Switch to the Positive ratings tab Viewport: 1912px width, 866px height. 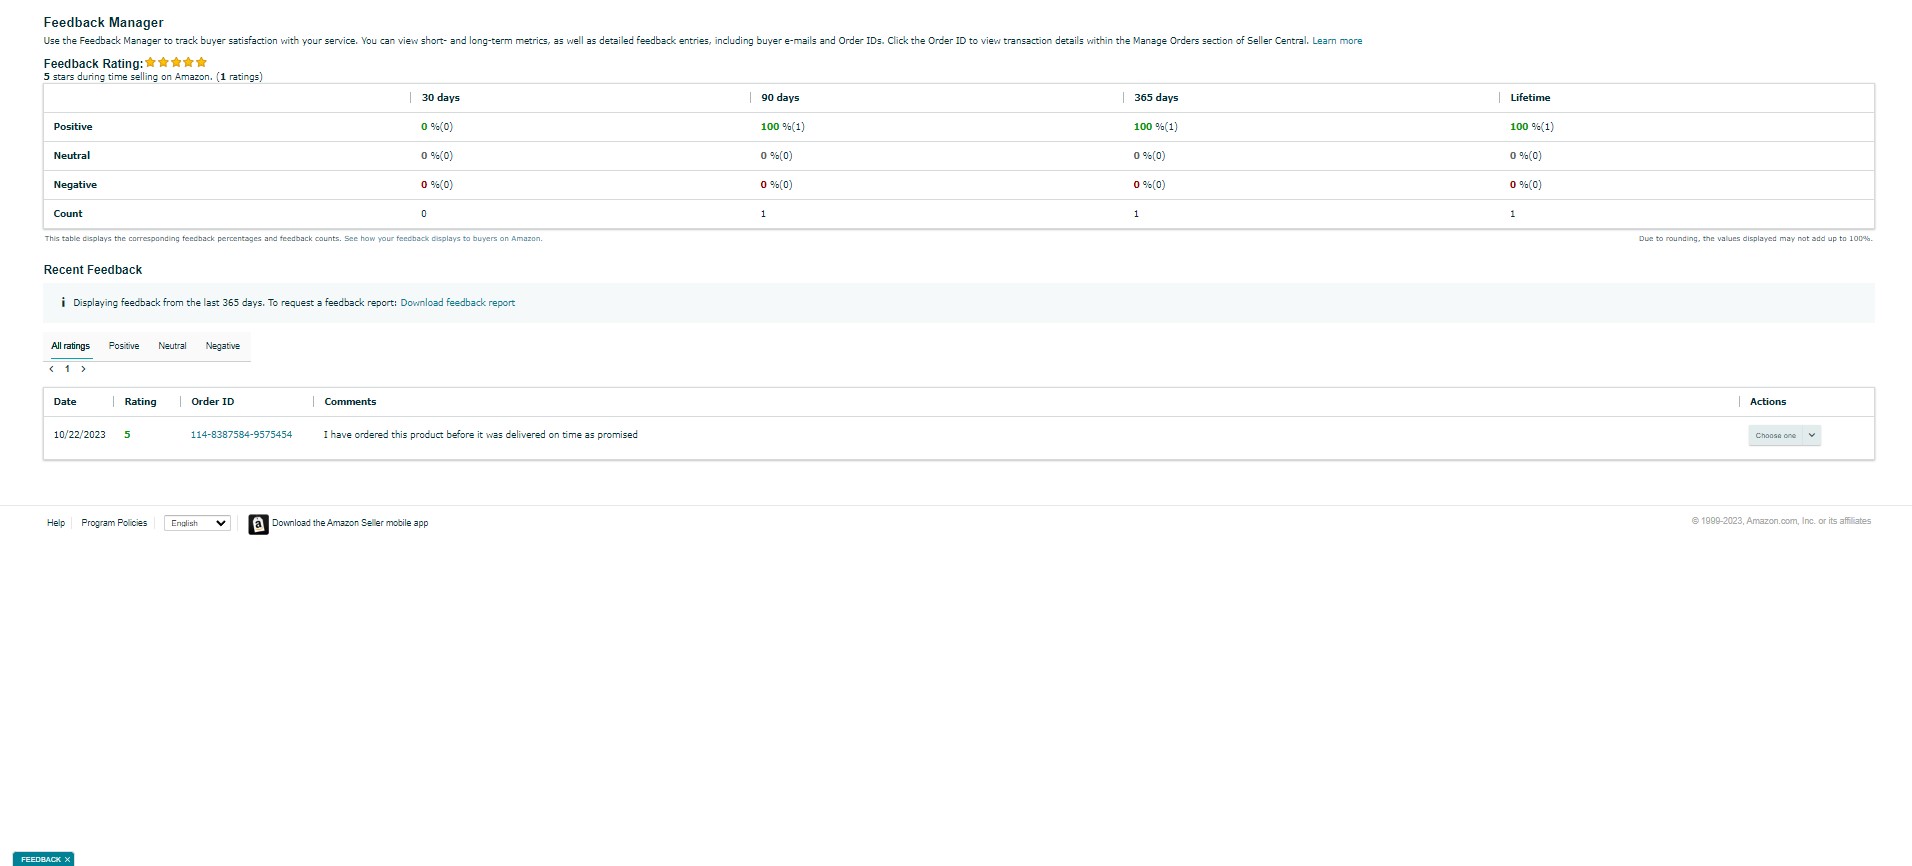(124, 346)
